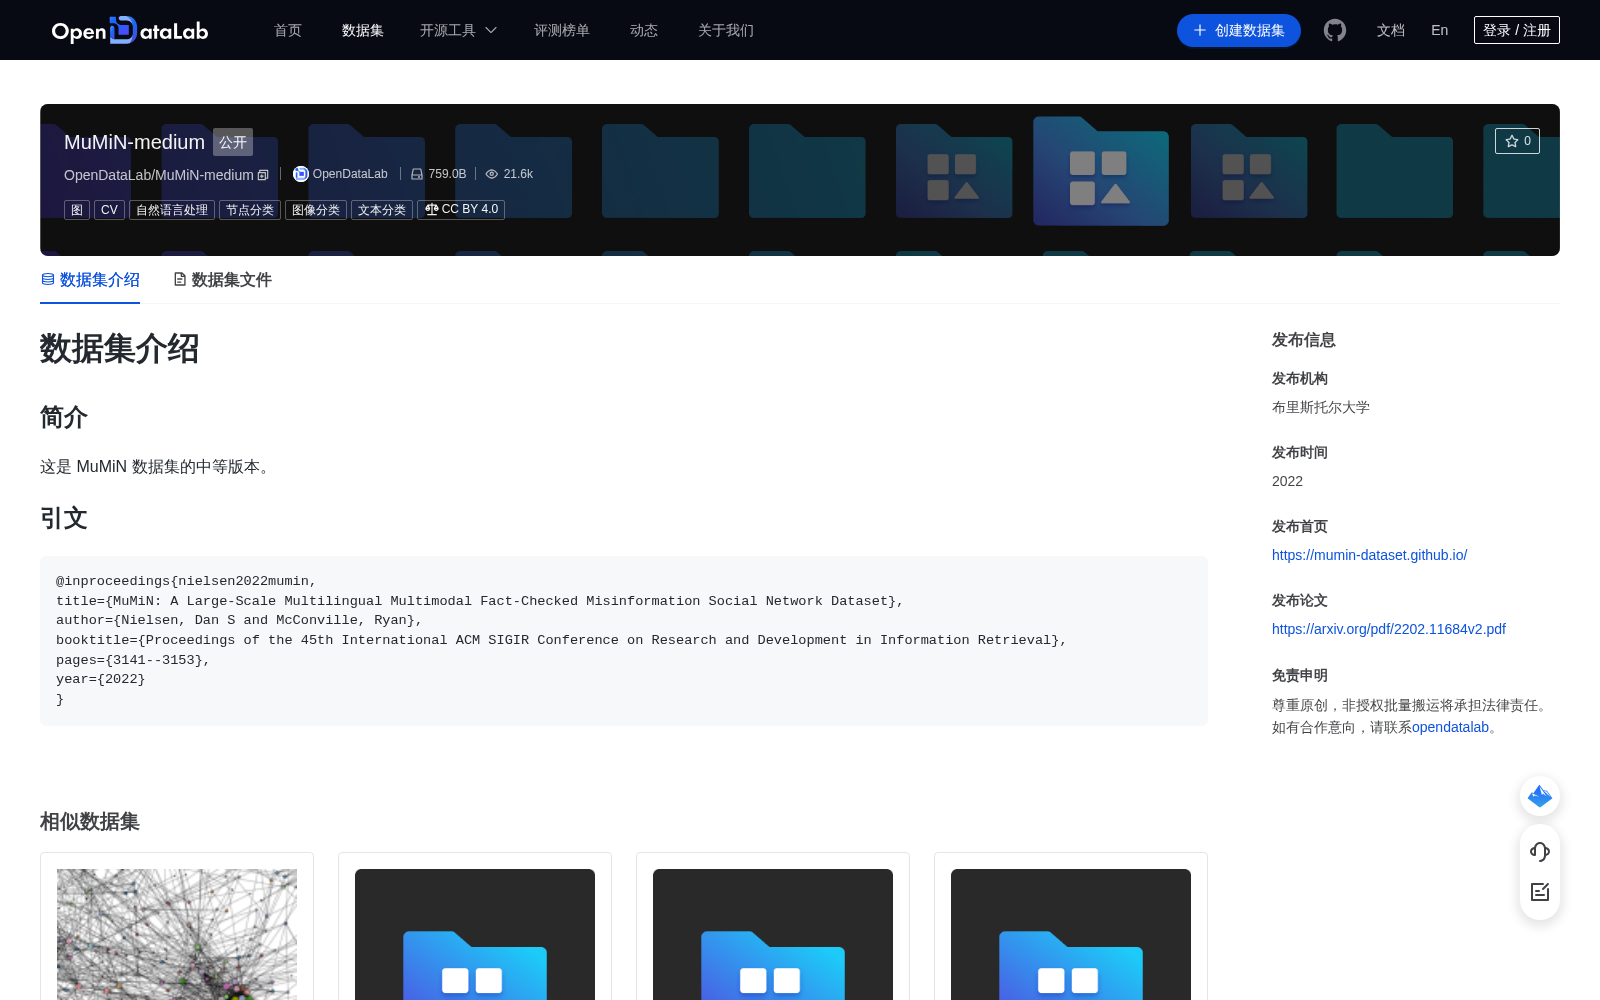Select the 数据集介绍 tab
Viewport: 1600px width, 1000px height.
point(90,280)
